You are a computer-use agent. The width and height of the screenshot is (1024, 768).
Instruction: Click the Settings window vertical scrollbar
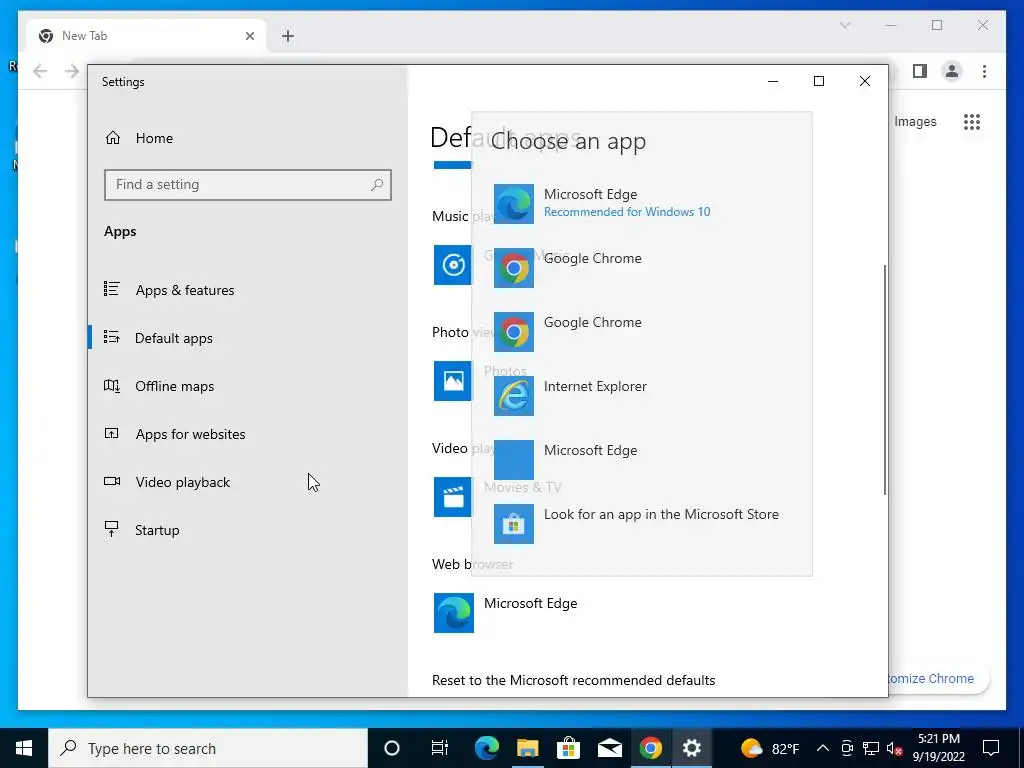885,379
